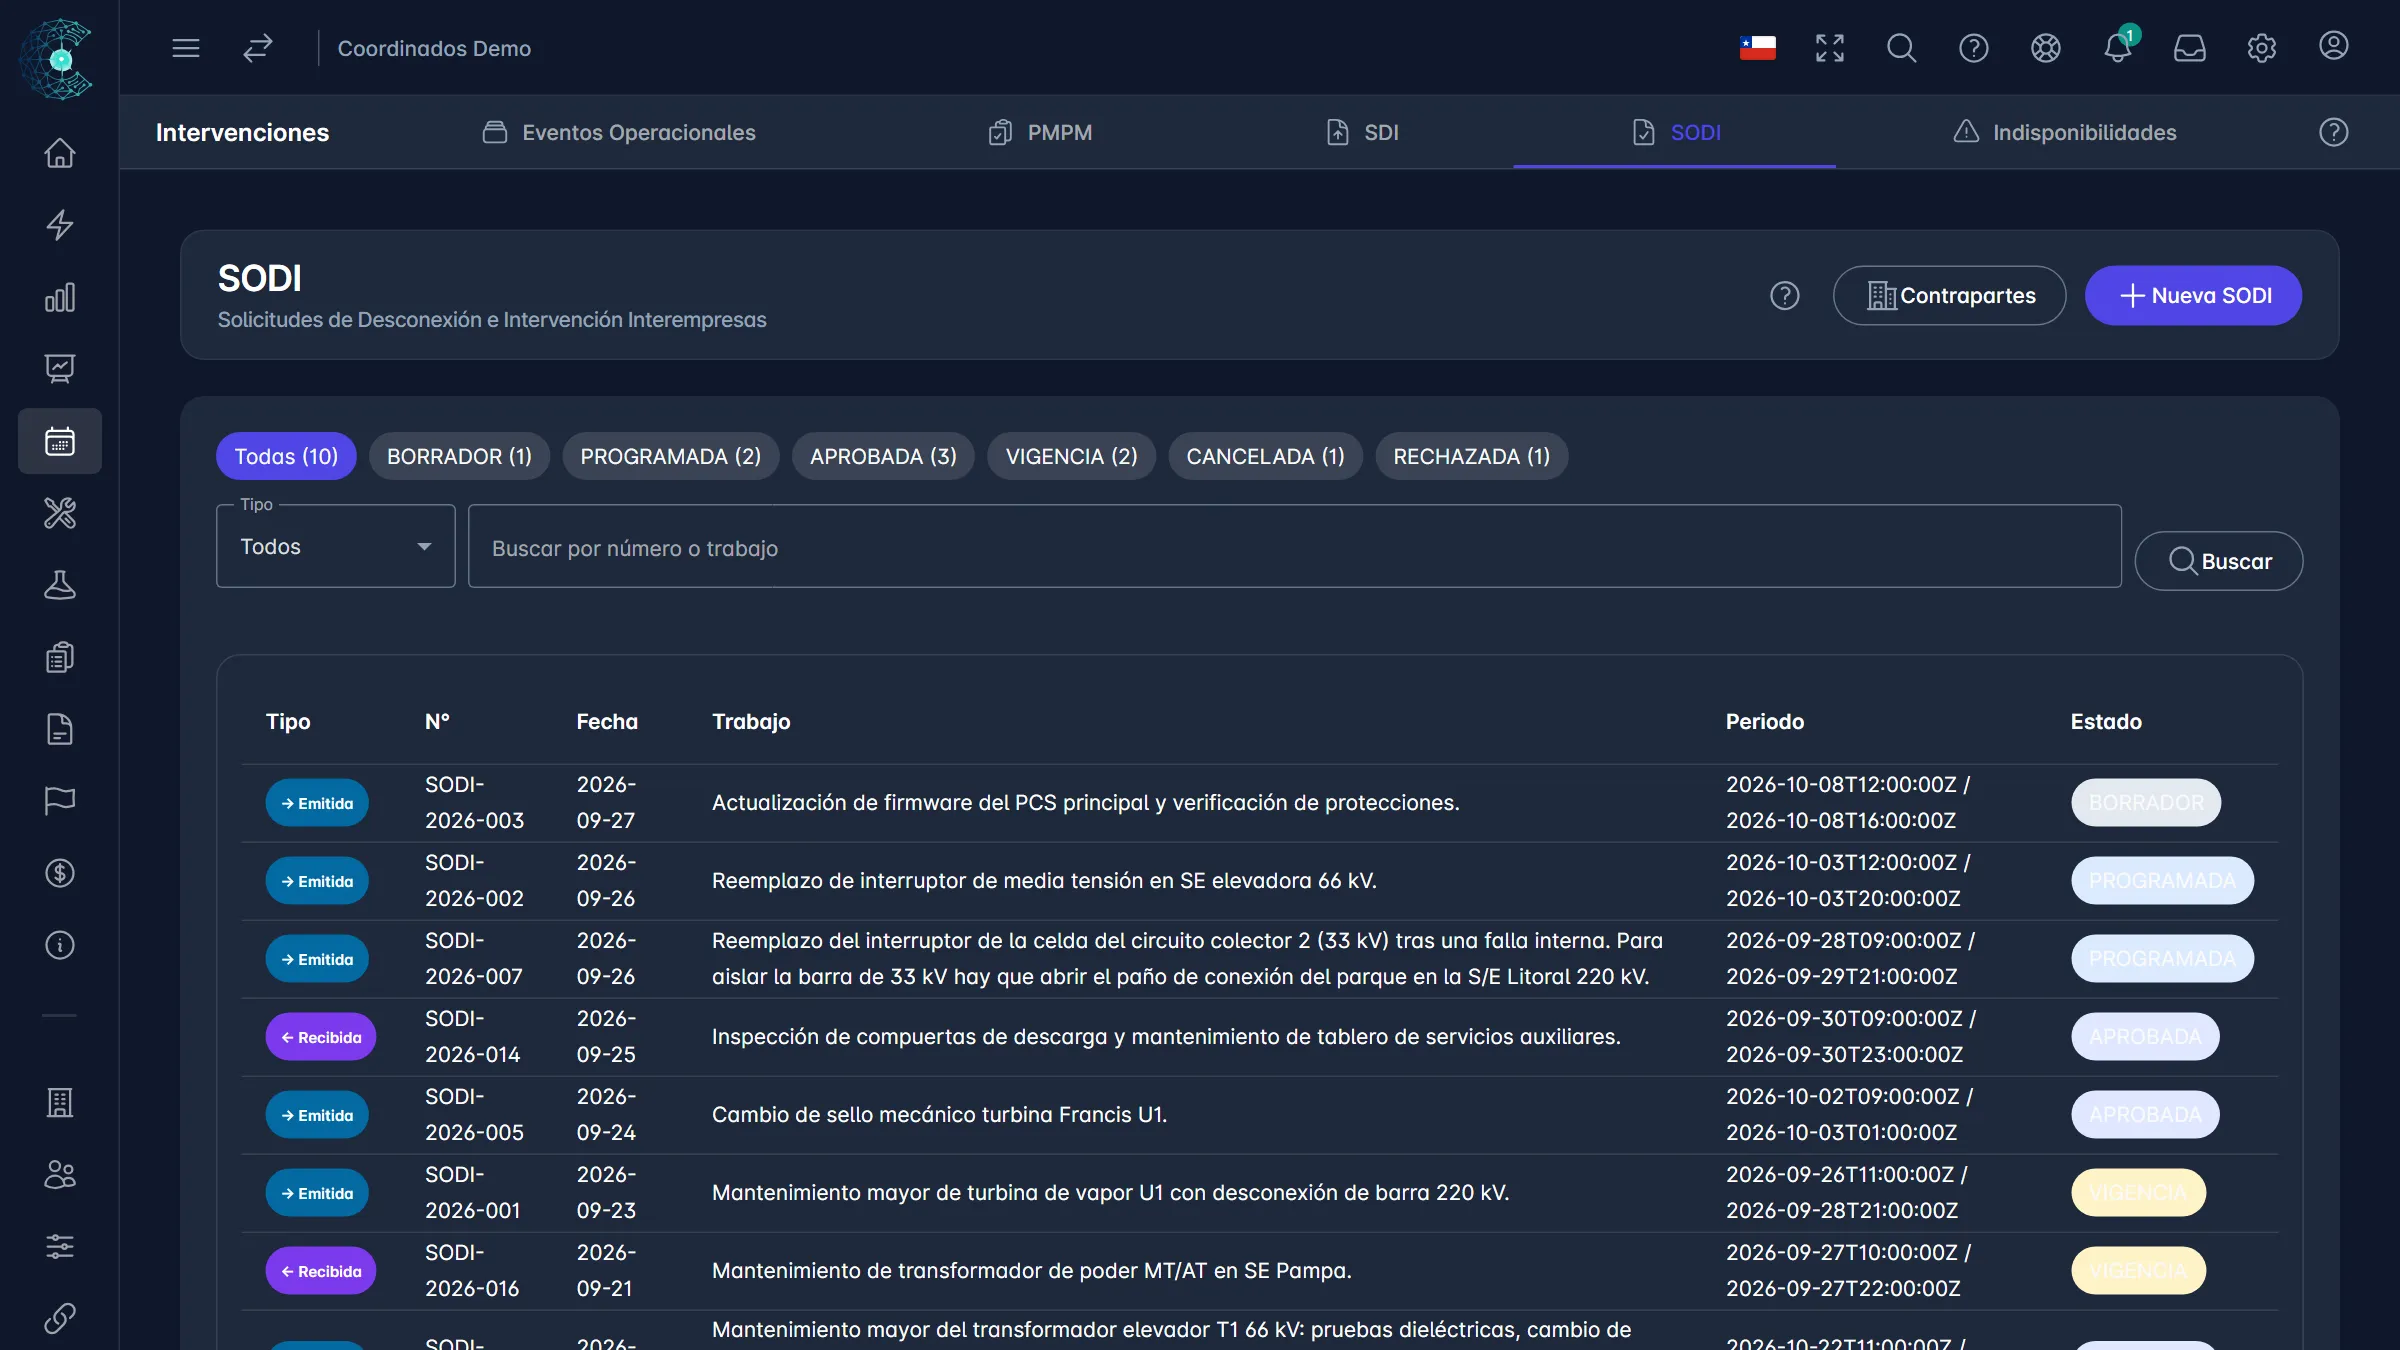Click the Contrapartes button
Screen dimensions: 2400x1350
point(1949,295)
